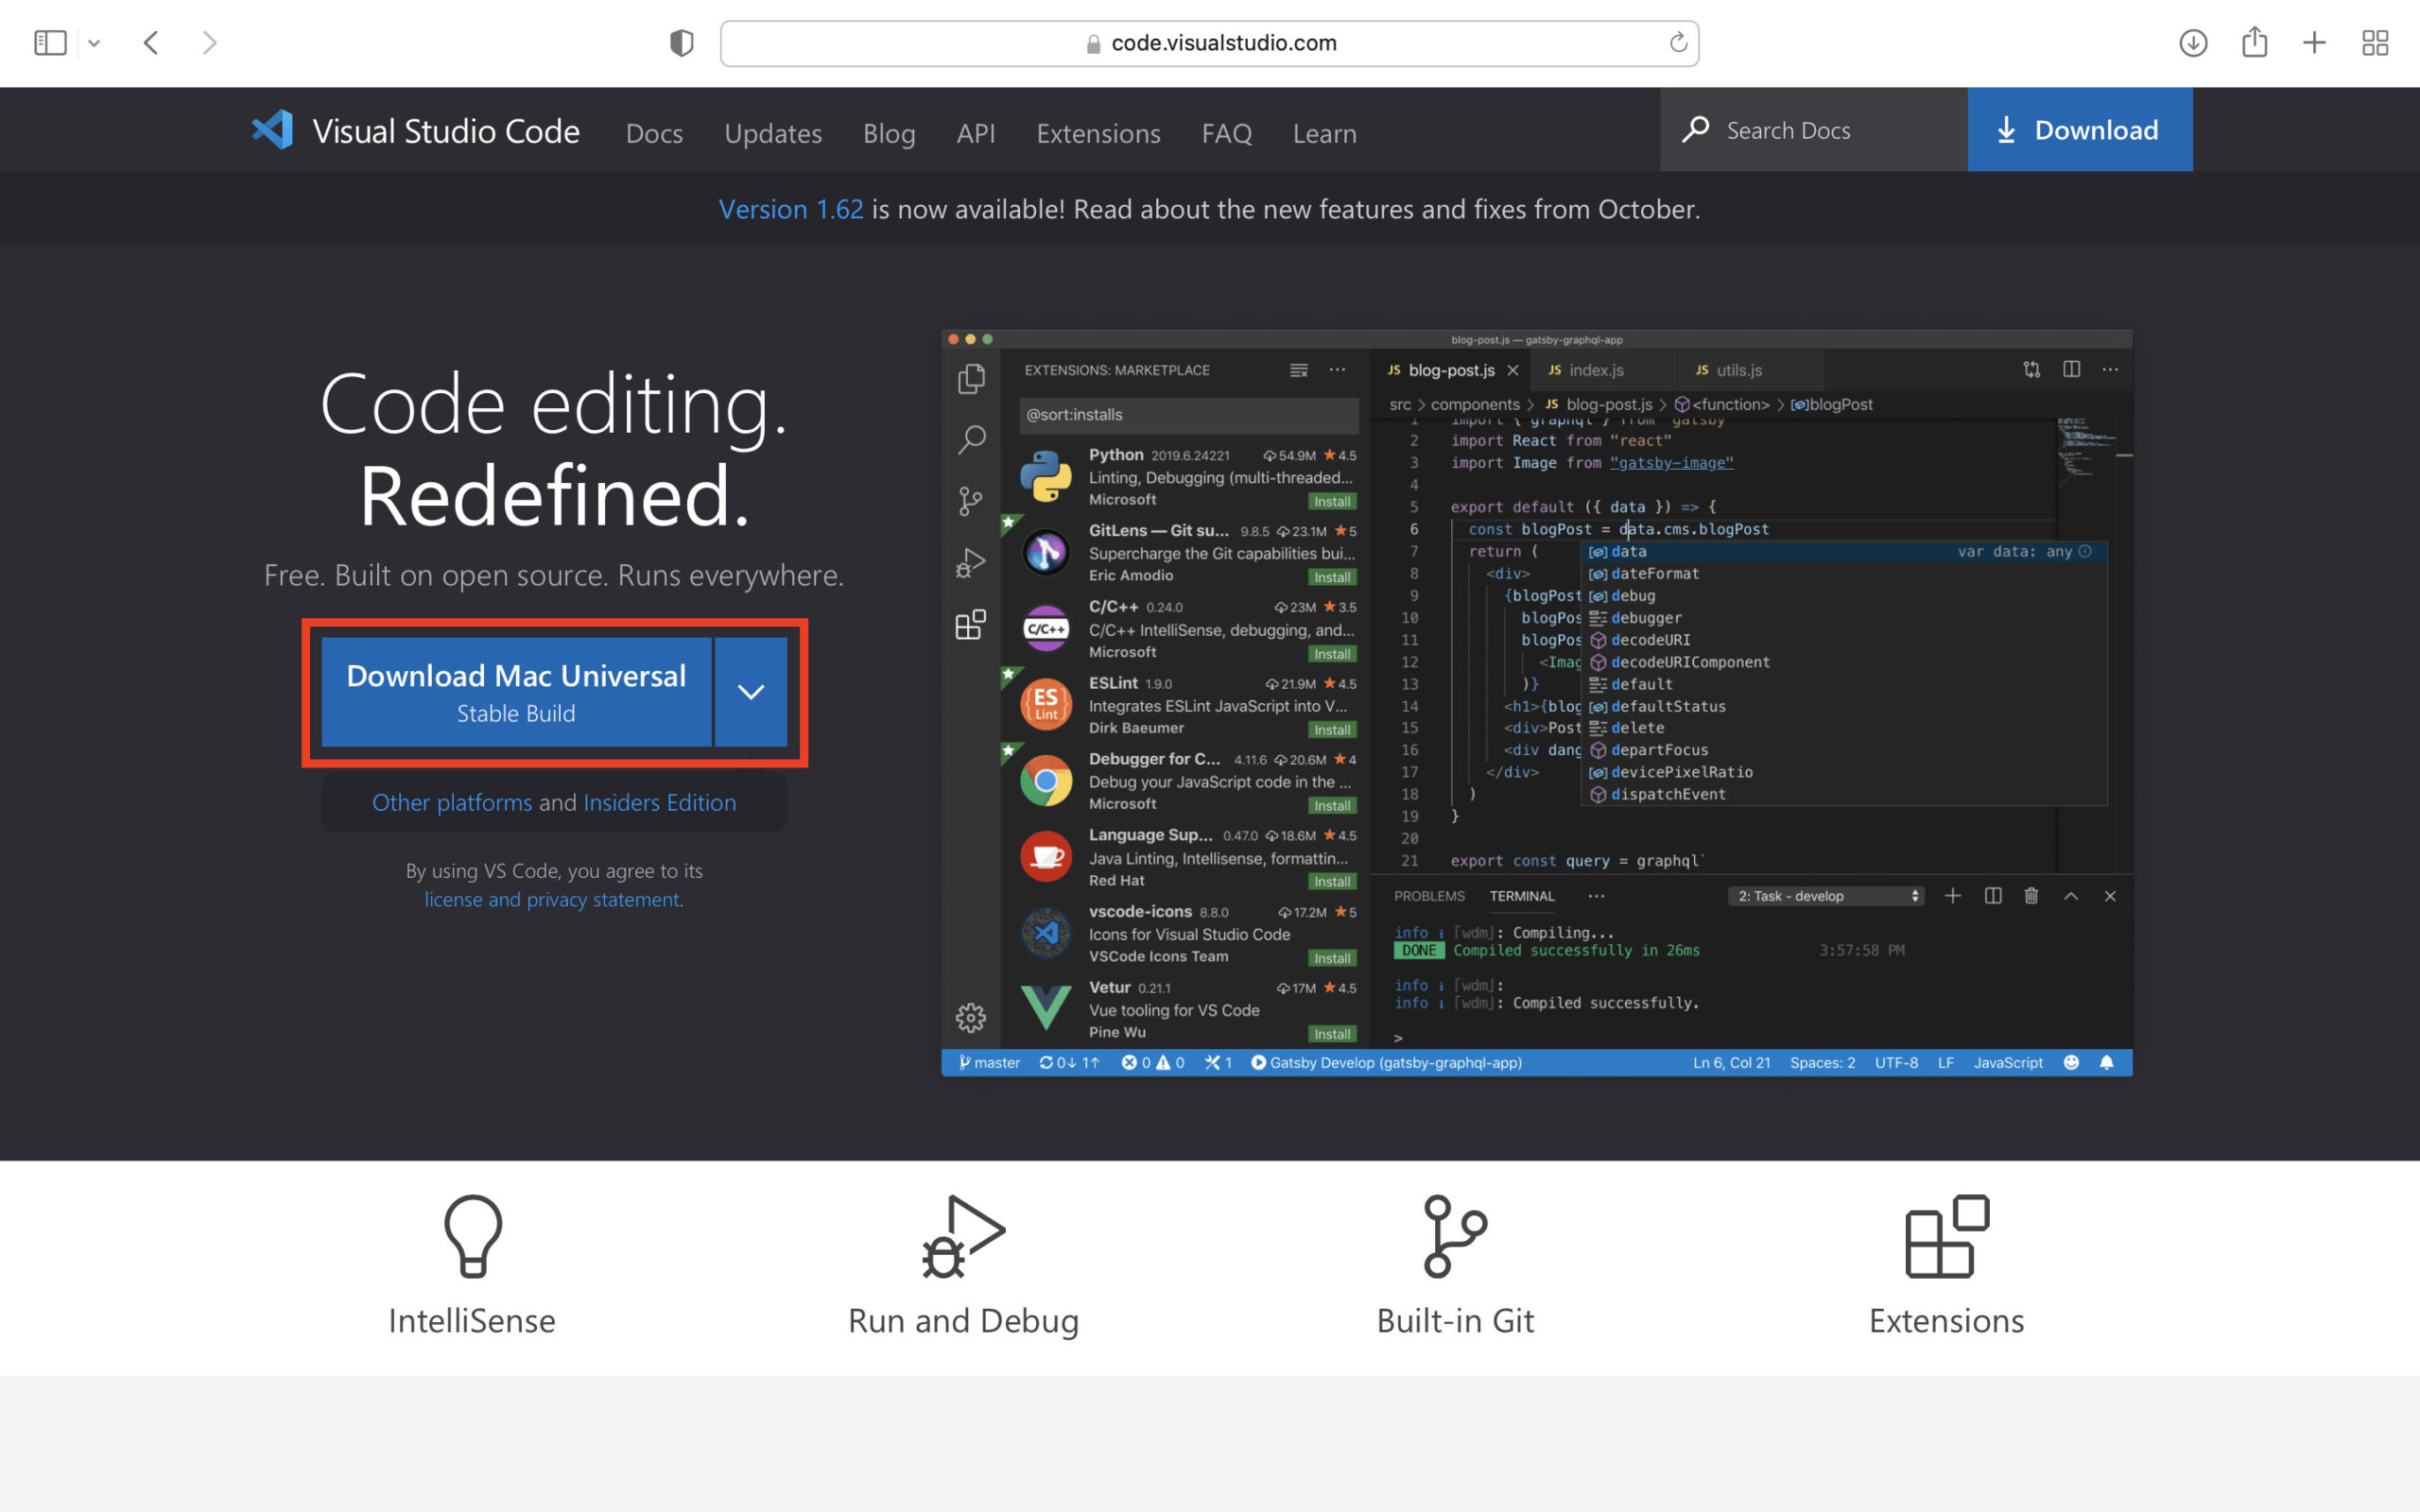The image size is (2420, 1512).
Task: Close the blog-post.js tab
Action: coord(1513,370)
